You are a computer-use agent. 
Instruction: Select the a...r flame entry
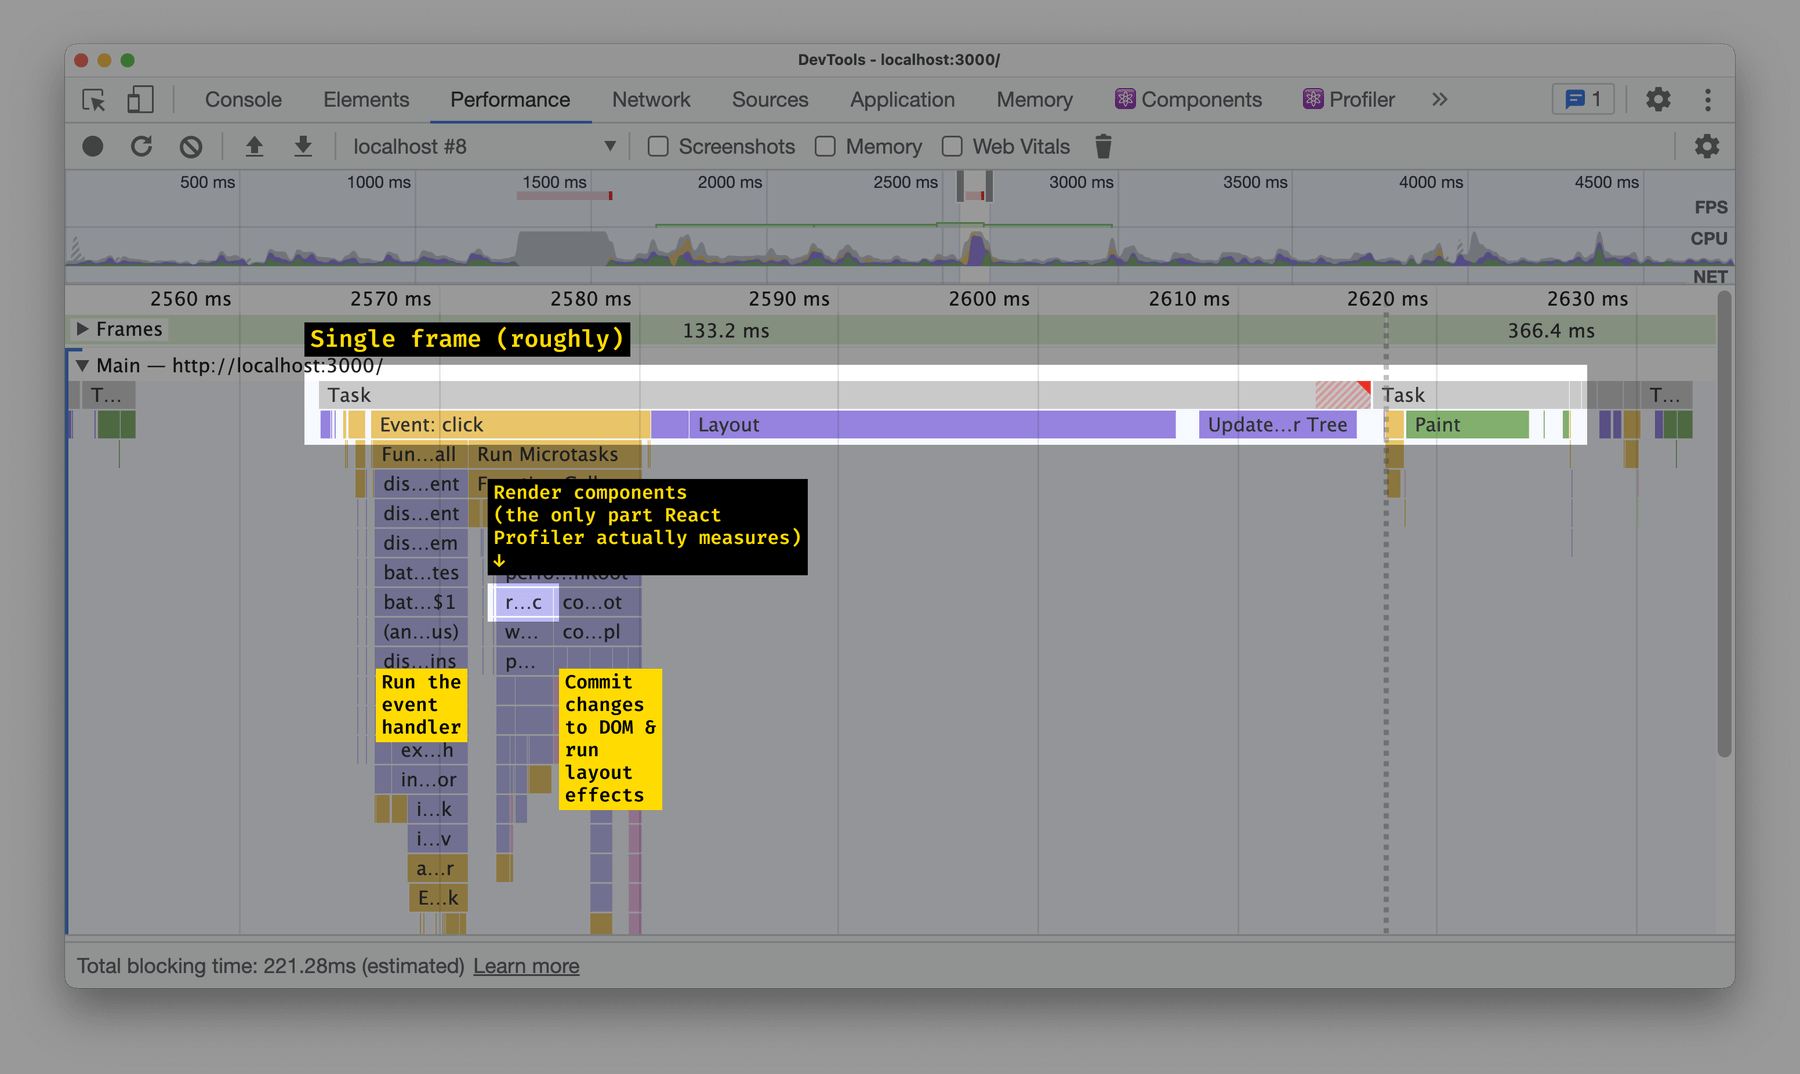click(x=436, y=869)
